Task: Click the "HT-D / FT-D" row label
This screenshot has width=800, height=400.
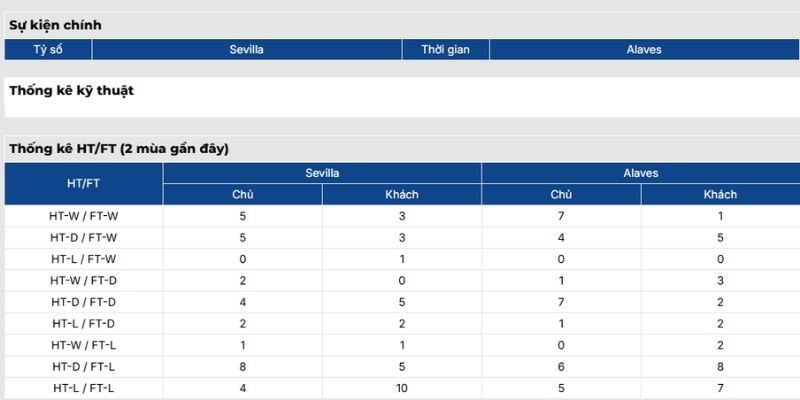Action: click(83, 302)
